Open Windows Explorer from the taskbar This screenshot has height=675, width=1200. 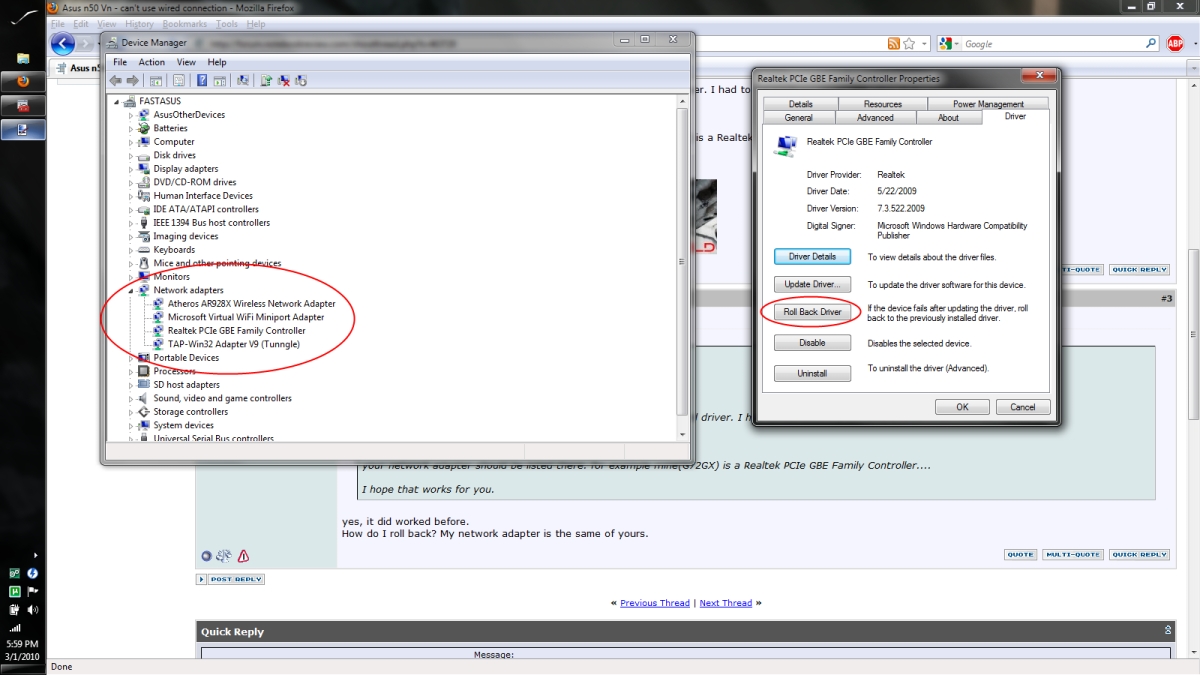23,59
